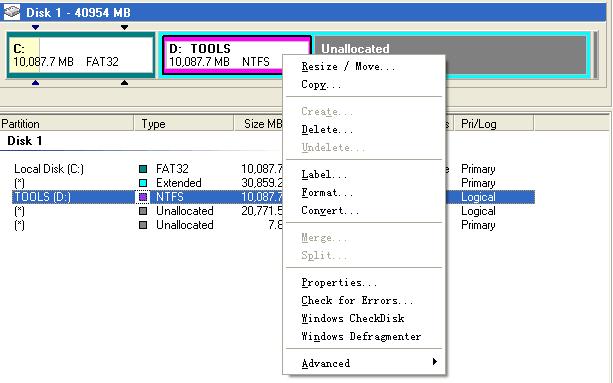Sort by the Partition column header
This screenshot has height=383, width=613.
(66, 123)
